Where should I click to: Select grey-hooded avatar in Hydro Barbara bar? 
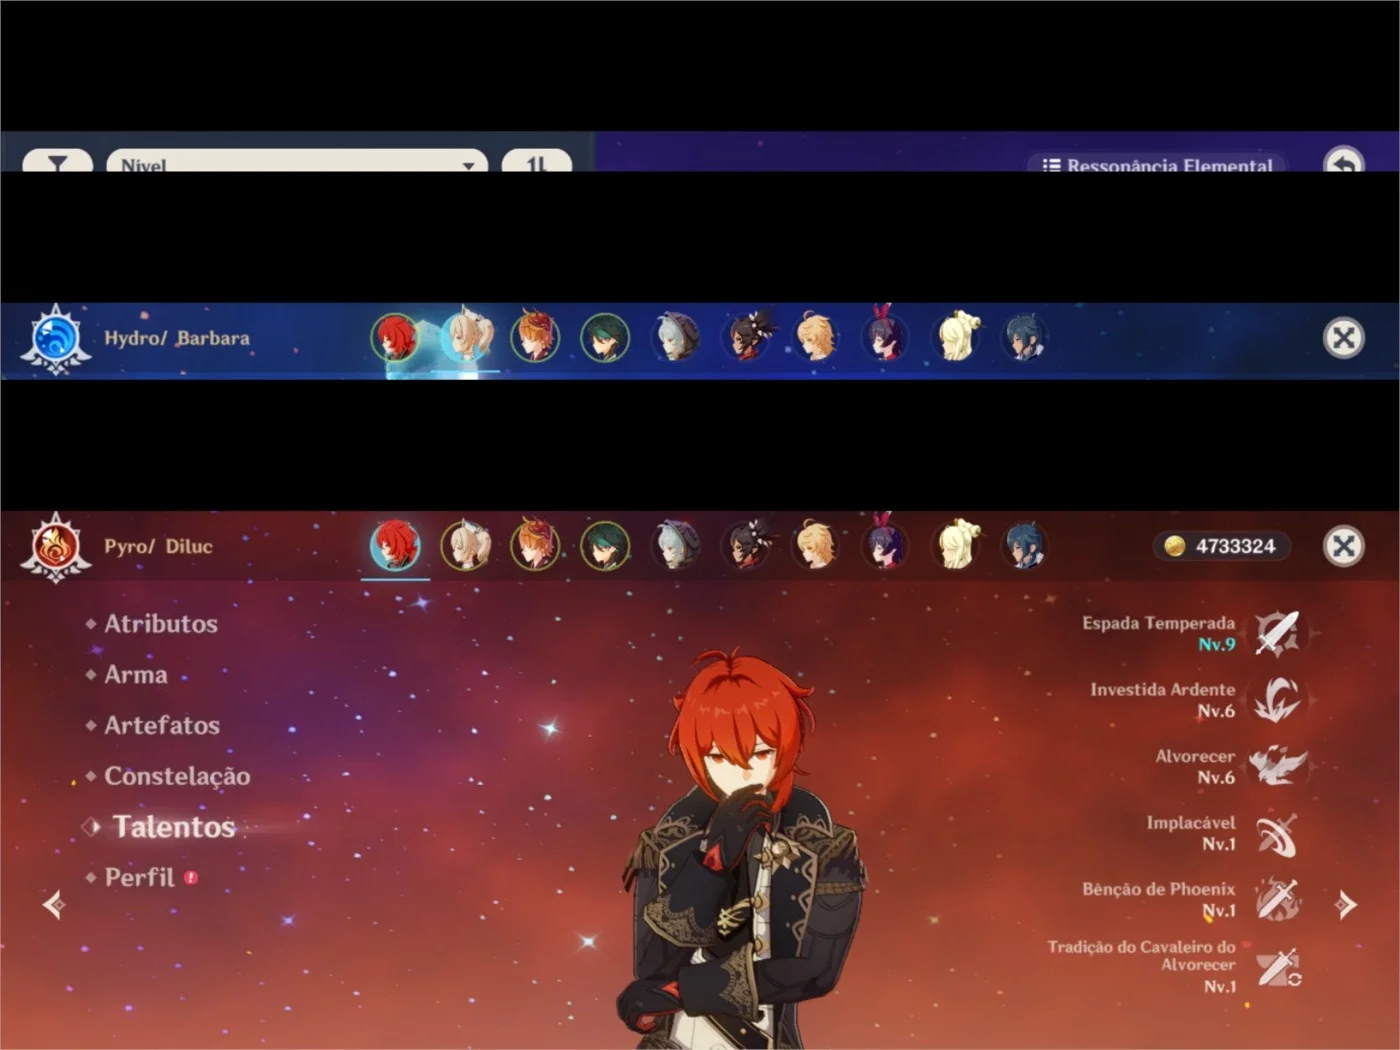tap(675, 337)
